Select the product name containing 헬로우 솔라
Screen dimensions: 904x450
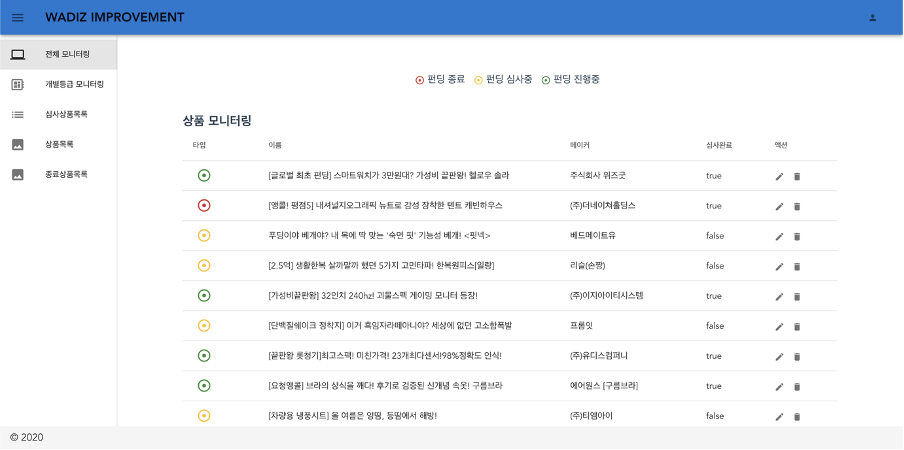(389, 176)
